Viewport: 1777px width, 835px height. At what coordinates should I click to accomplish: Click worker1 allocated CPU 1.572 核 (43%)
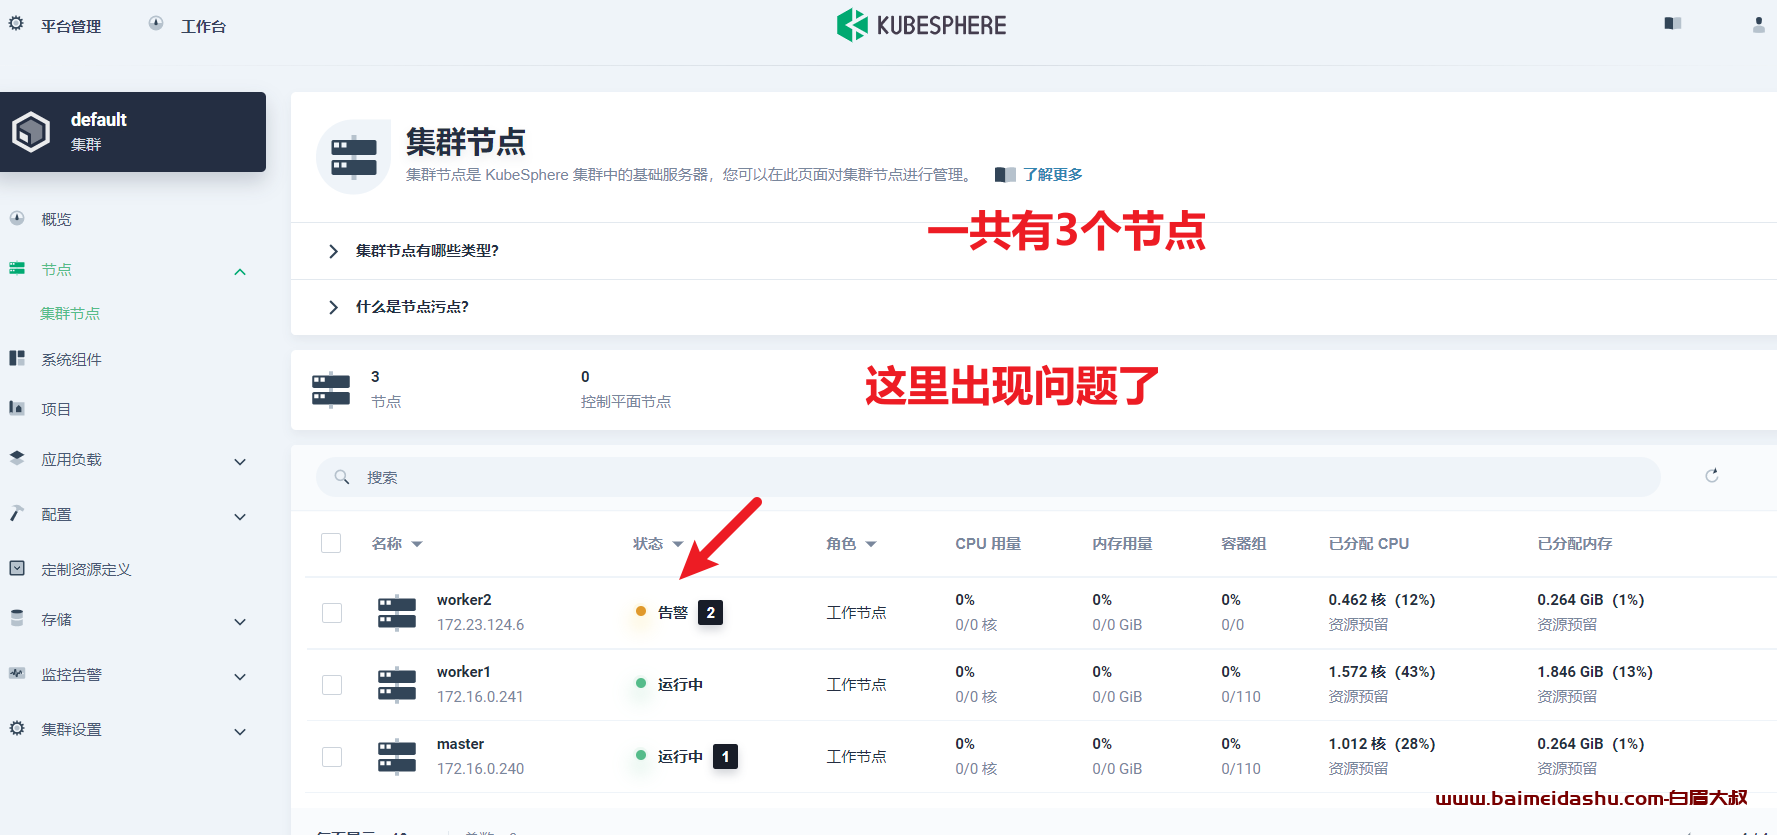pos(1381,672)
